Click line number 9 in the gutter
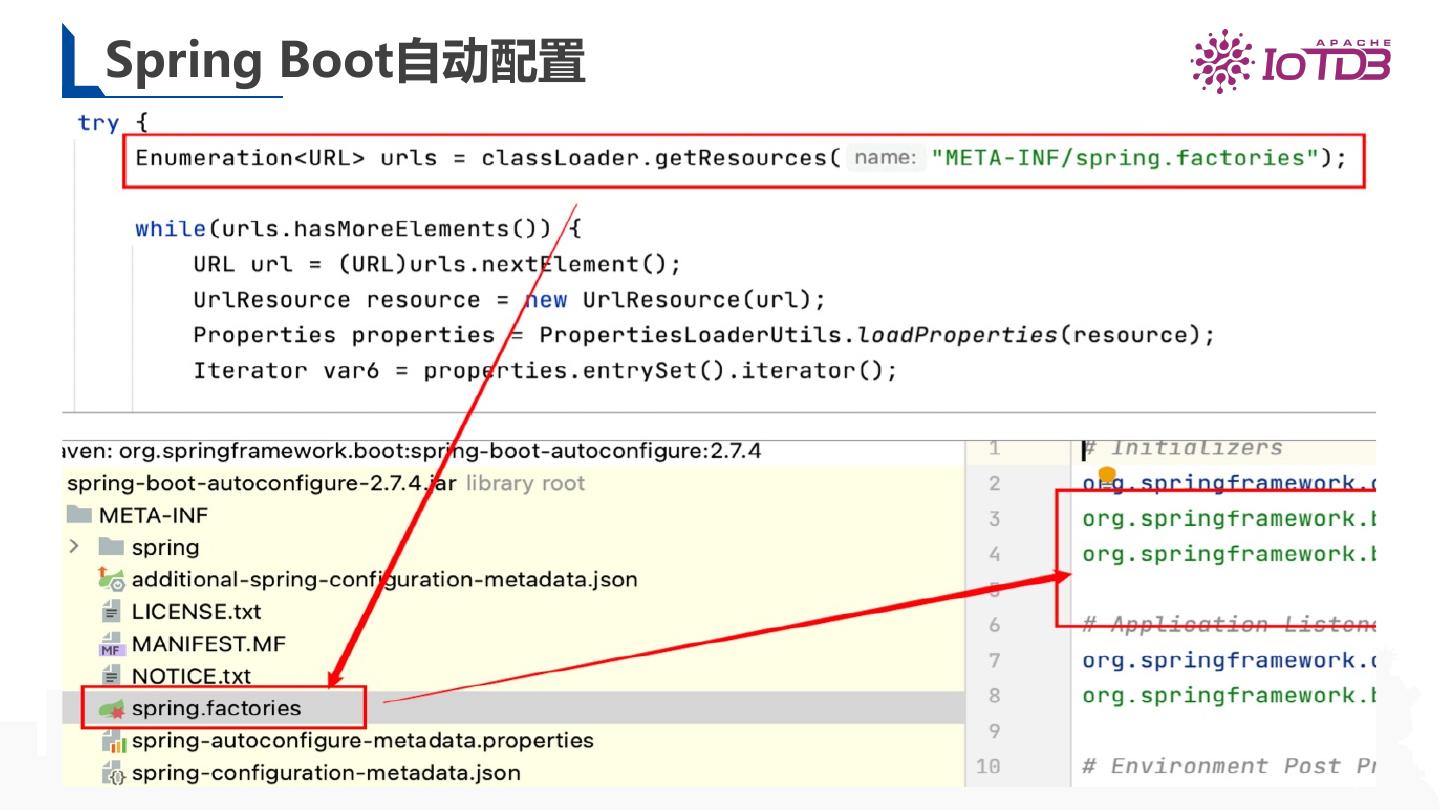This screenshot has height=810, width=1440. click(994, 731)
